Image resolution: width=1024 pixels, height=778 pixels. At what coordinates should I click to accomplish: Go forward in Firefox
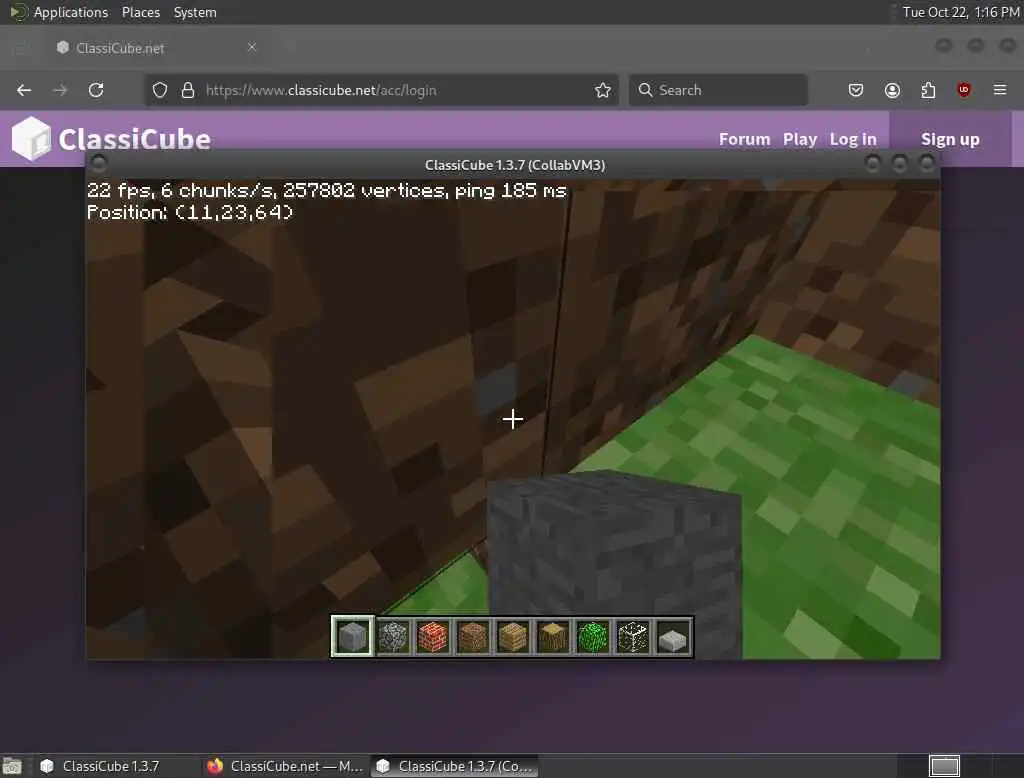[60, 90]
